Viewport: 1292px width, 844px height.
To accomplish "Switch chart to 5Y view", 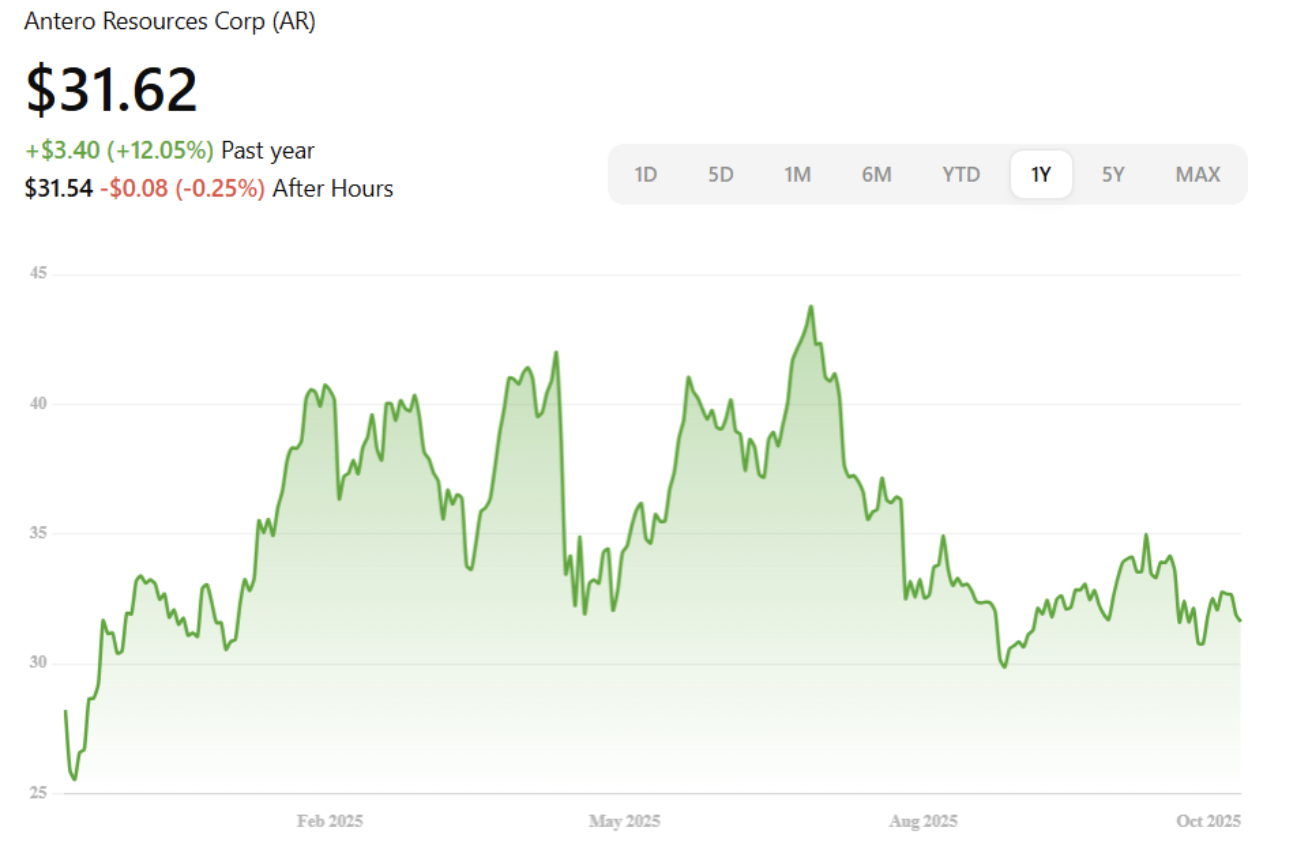I will tap(1113, 175).
